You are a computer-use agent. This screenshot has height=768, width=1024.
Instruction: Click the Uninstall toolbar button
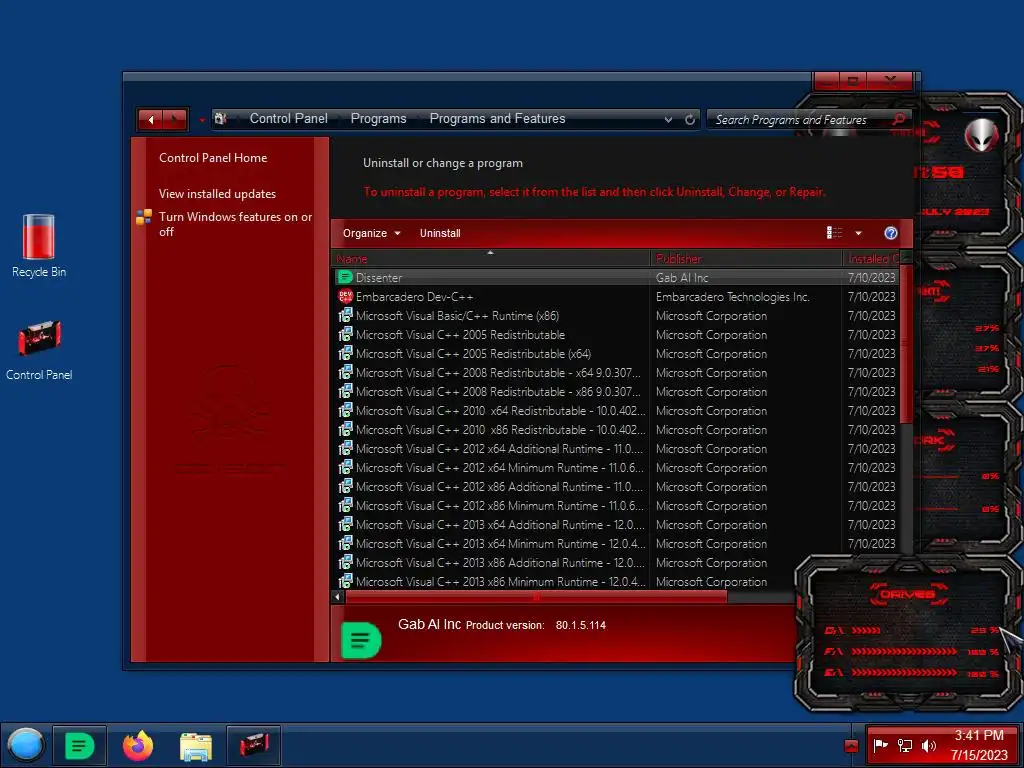click(440, 233)
